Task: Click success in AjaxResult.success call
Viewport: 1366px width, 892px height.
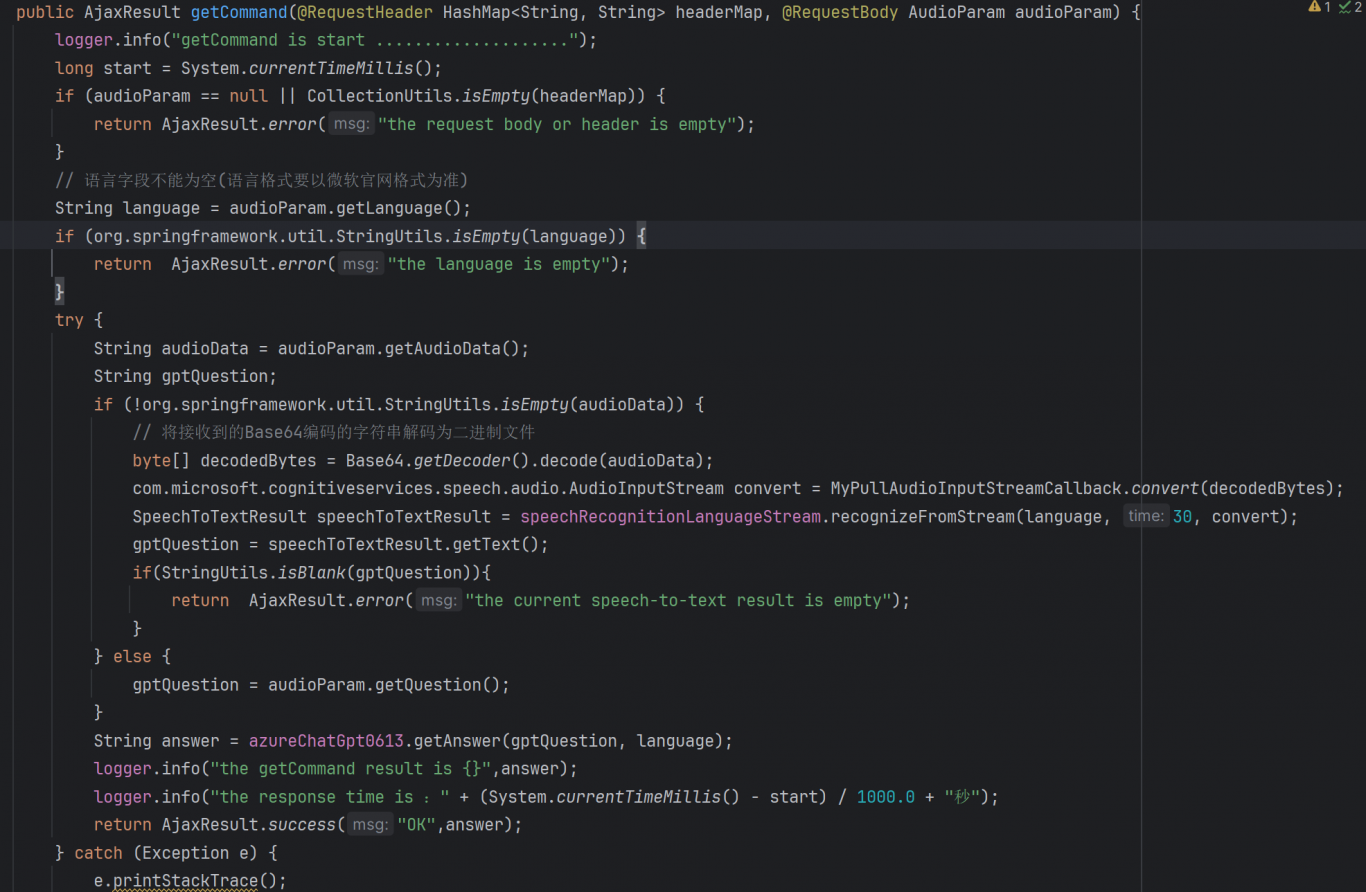Action: 303,824
